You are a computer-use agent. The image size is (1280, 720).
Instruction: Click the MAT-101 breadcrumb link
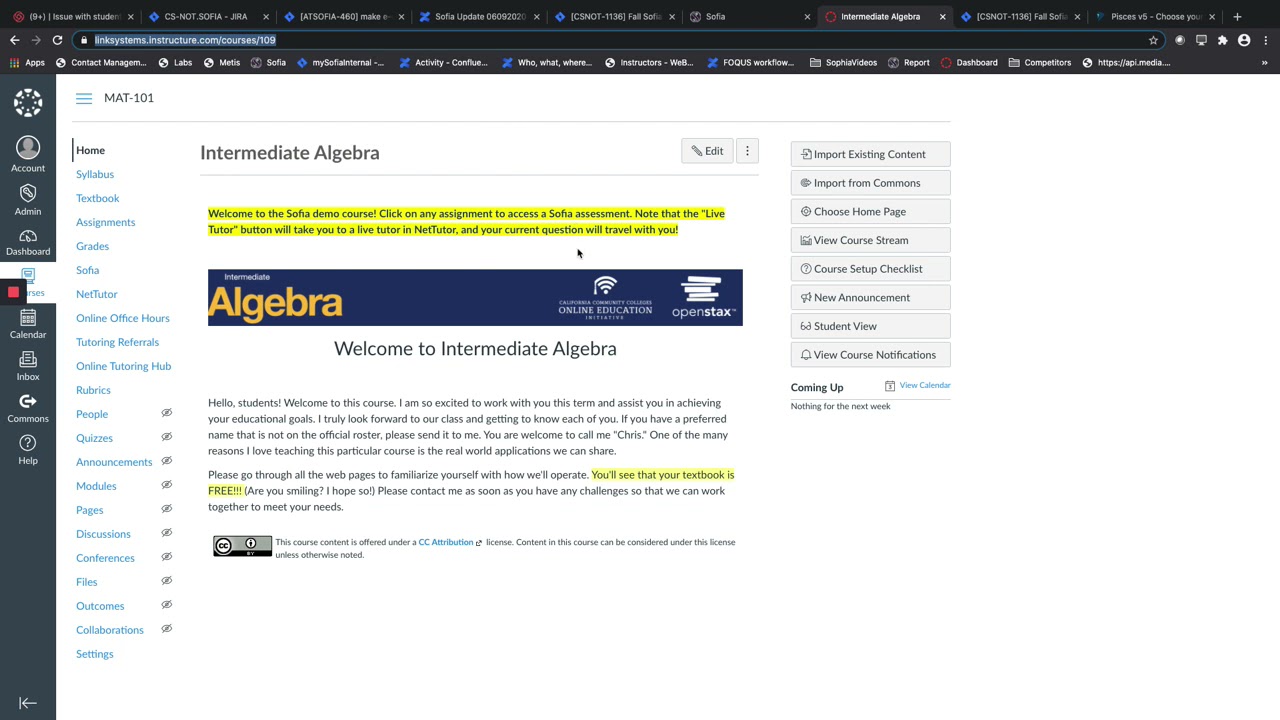(x=129, y=98)
